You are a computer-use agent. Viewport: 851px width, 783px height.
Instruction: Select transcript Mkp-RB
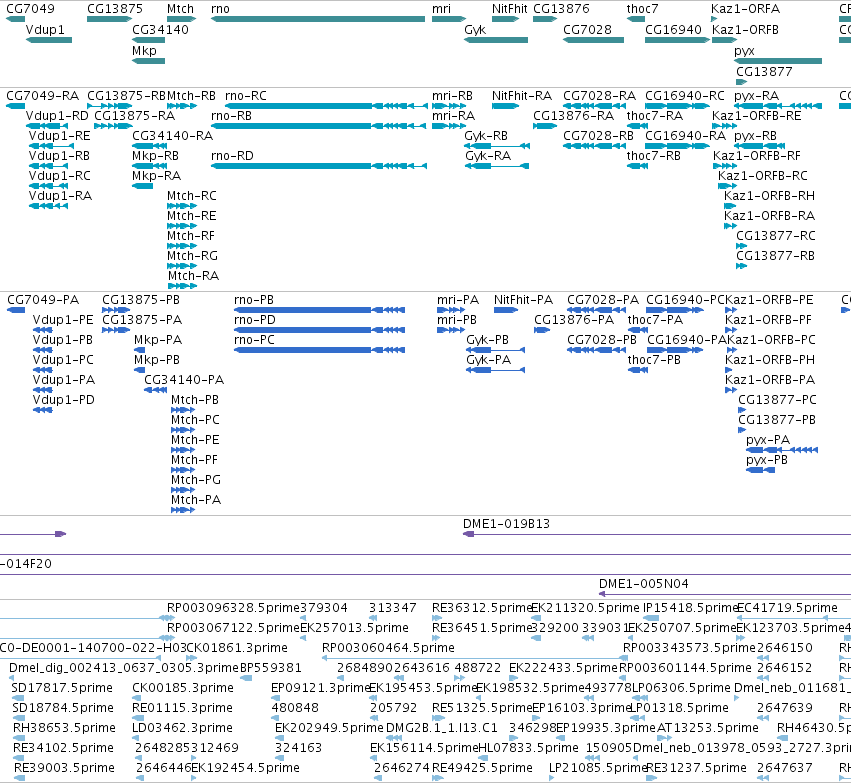(149, 165)
